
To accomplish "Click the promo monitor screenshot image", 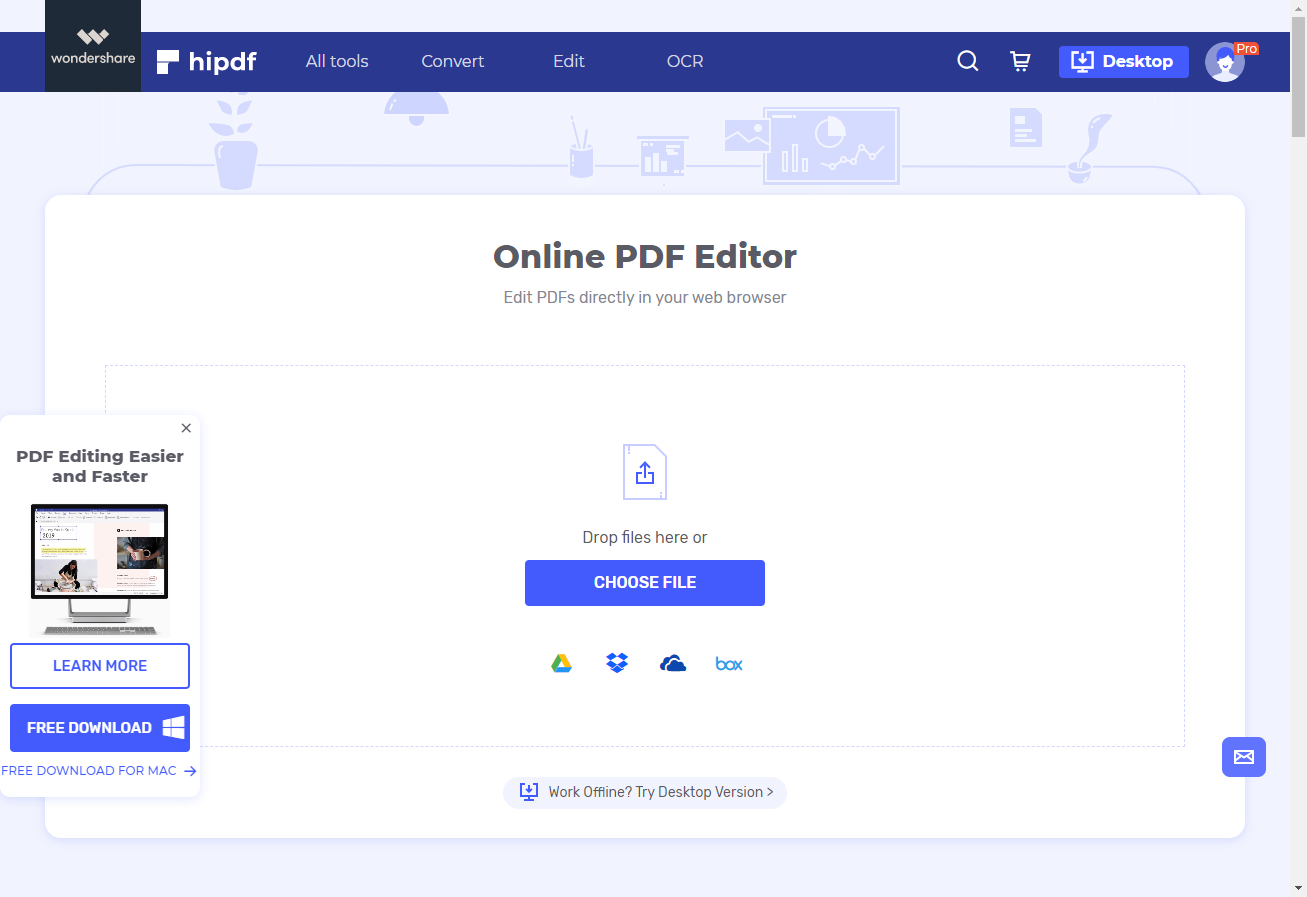I will [100, 568].
